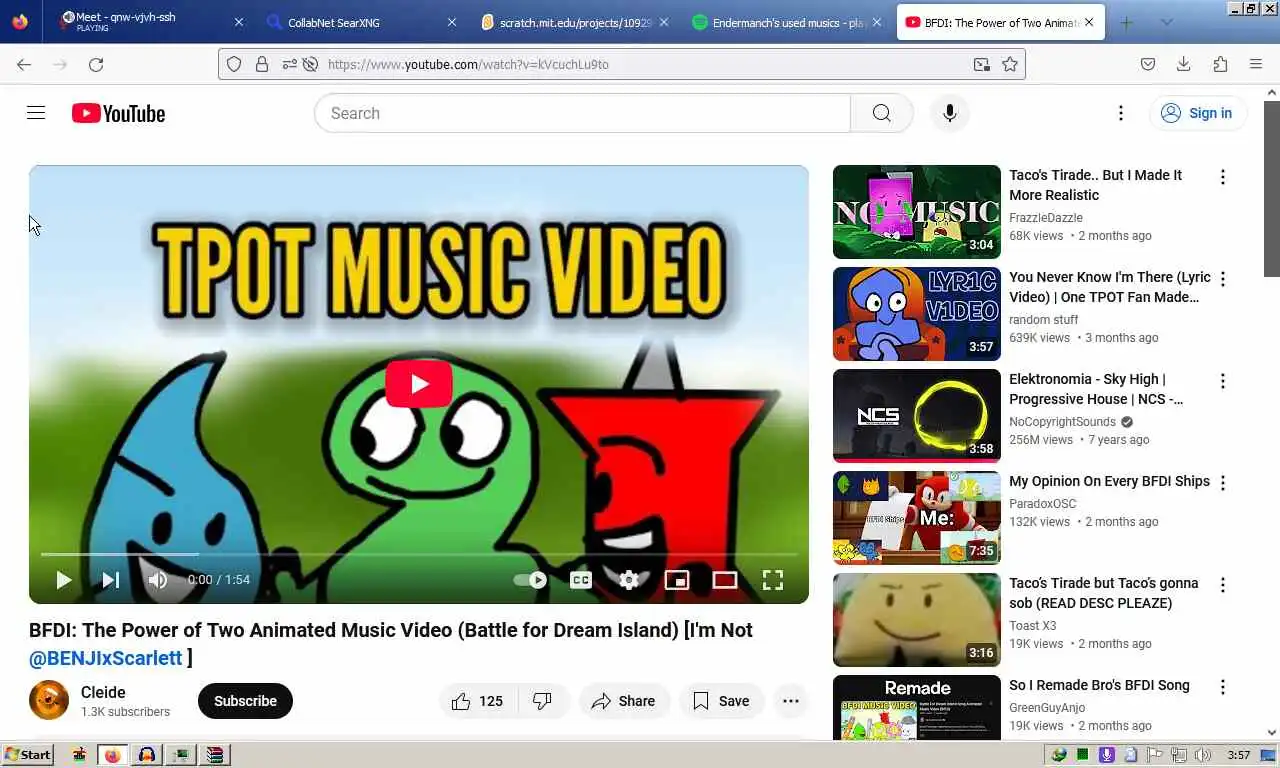Open options for Taco's Tirade More Realistic

coord(1222,177)
